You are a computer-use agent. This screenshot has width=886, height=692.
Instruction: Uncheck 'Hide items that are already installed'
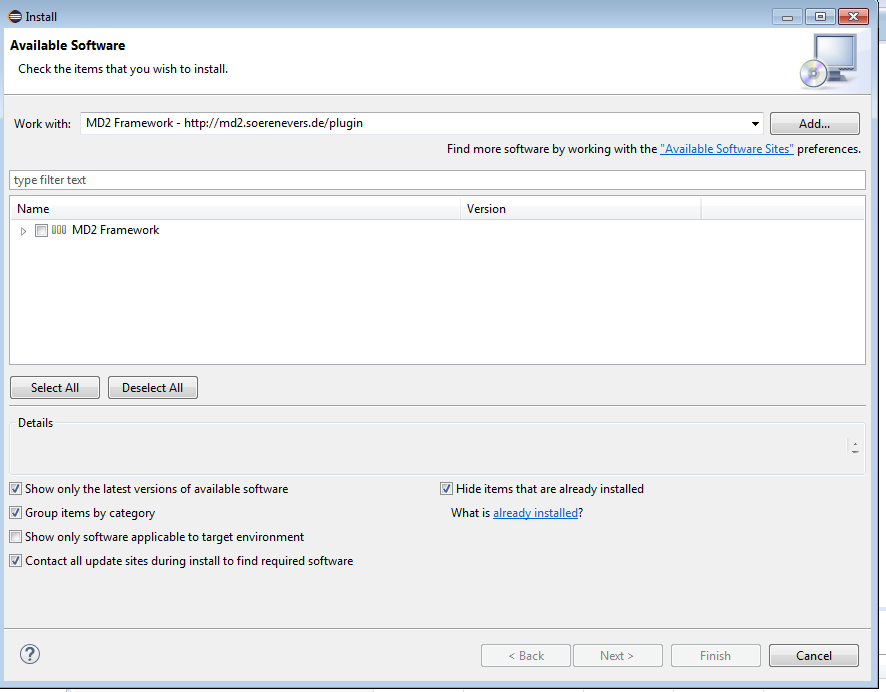[446, 488]
